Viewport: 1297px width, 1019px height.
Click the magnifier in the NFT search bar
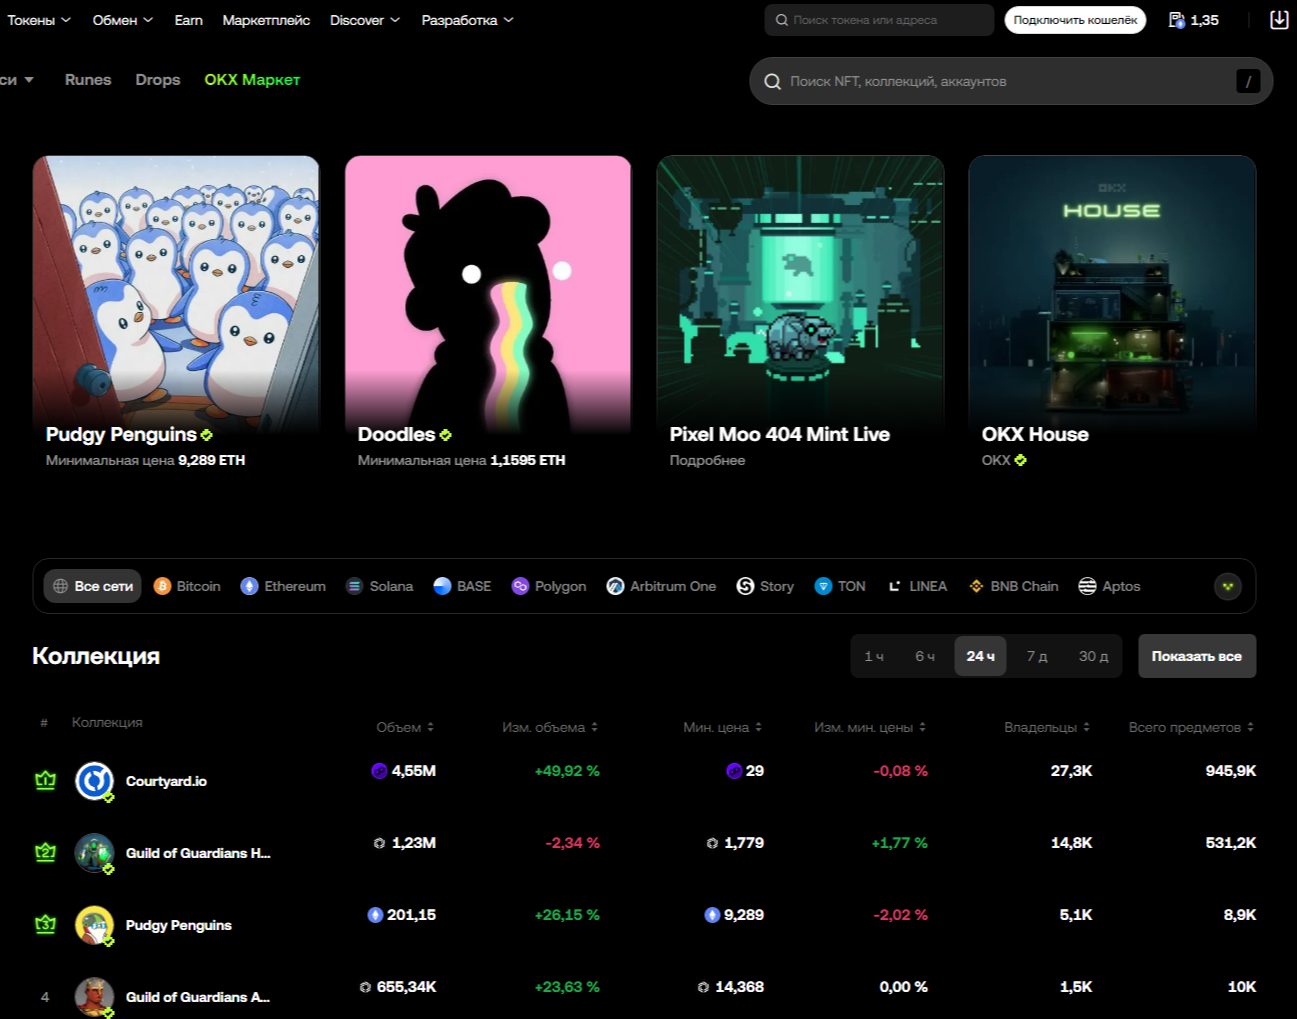[x=772, y=81]
